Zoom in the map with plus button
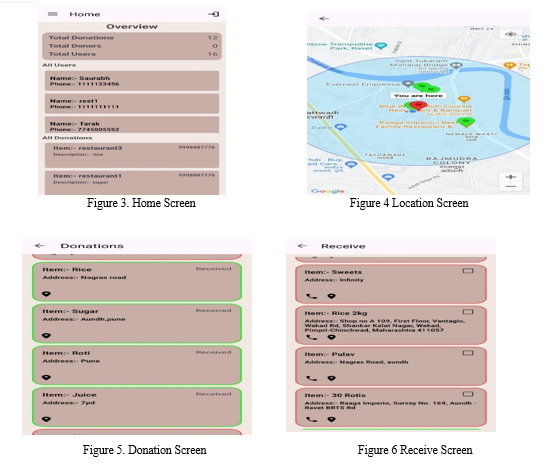Viewport: 547px width, 468px height. click(511, 177)
